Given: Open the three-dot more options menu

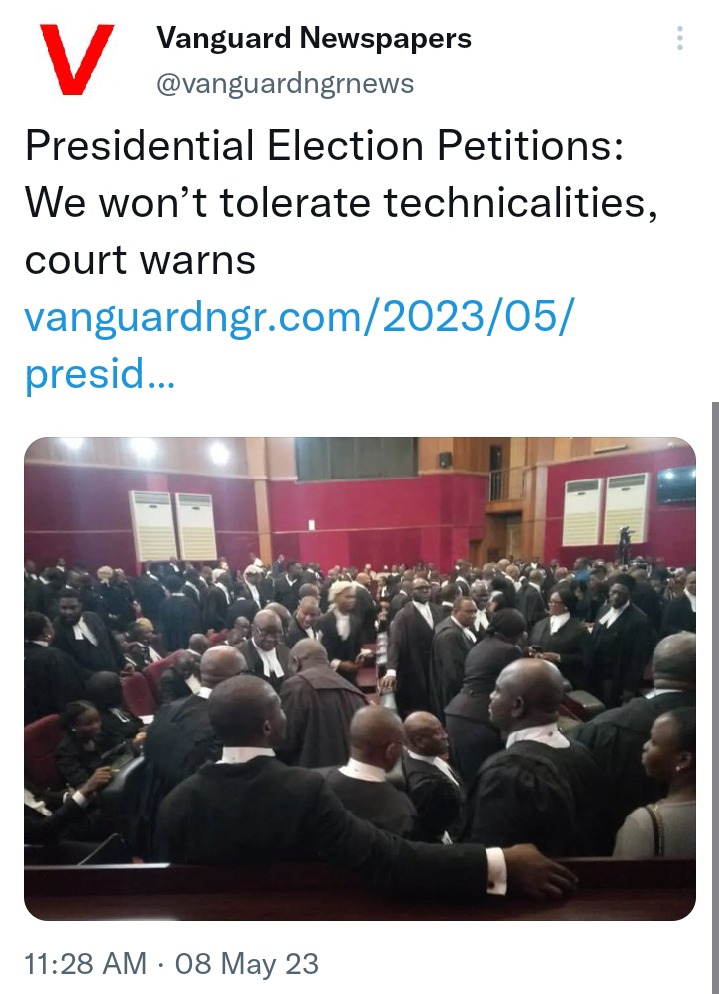Looking at the screenshot, I should 680,38.
